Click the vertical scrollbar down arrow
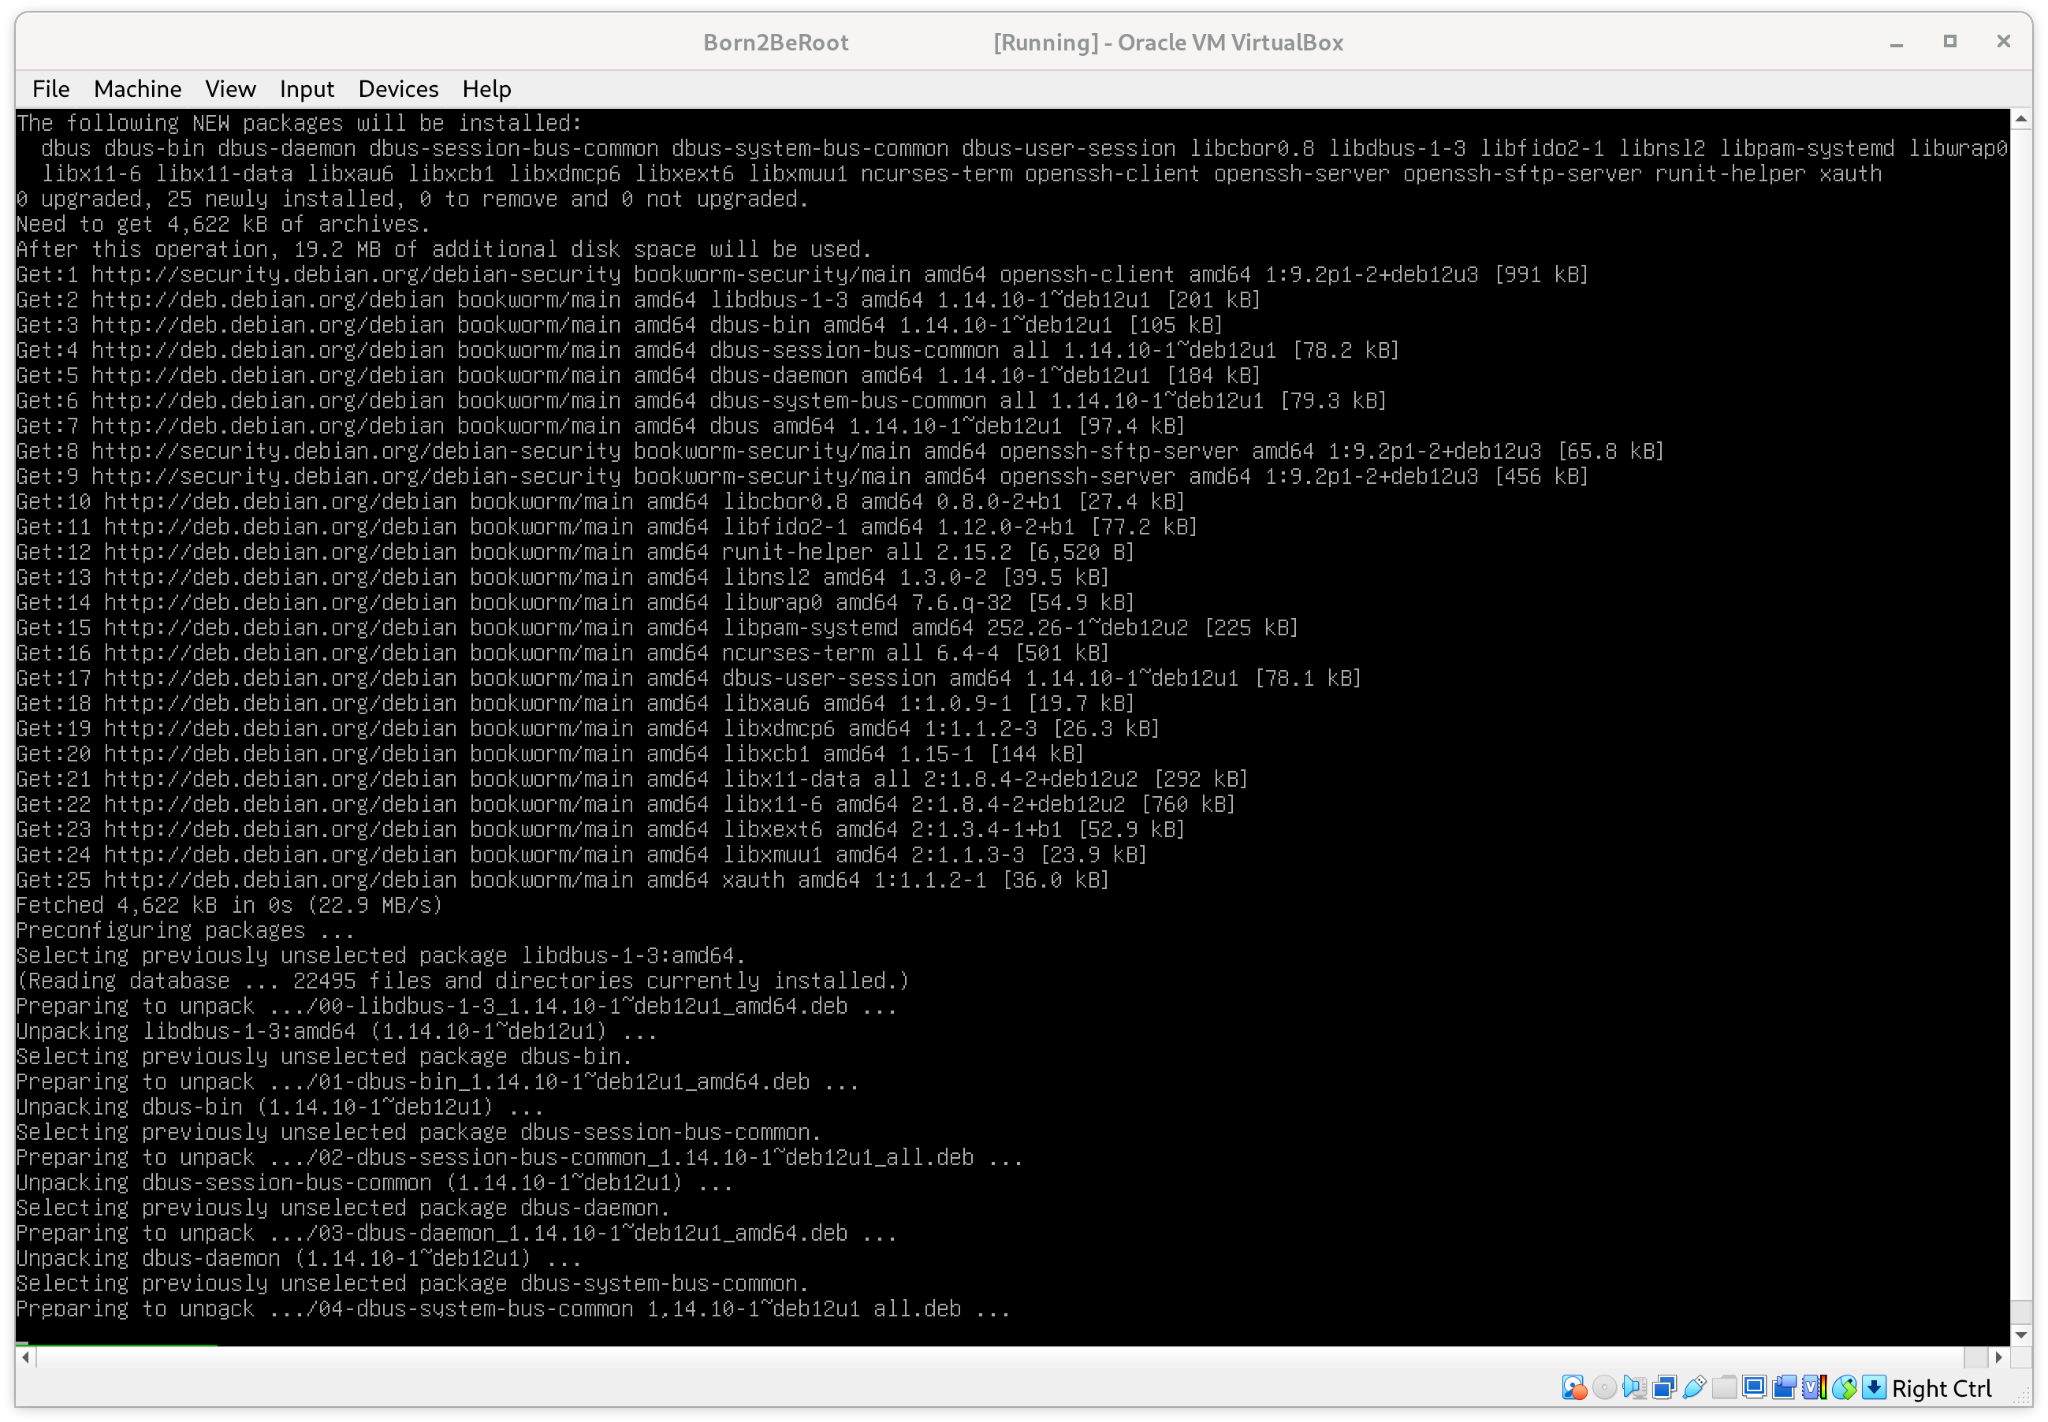Viewport: 2048px width, 1422px height. click(x=2021, y=1335)
